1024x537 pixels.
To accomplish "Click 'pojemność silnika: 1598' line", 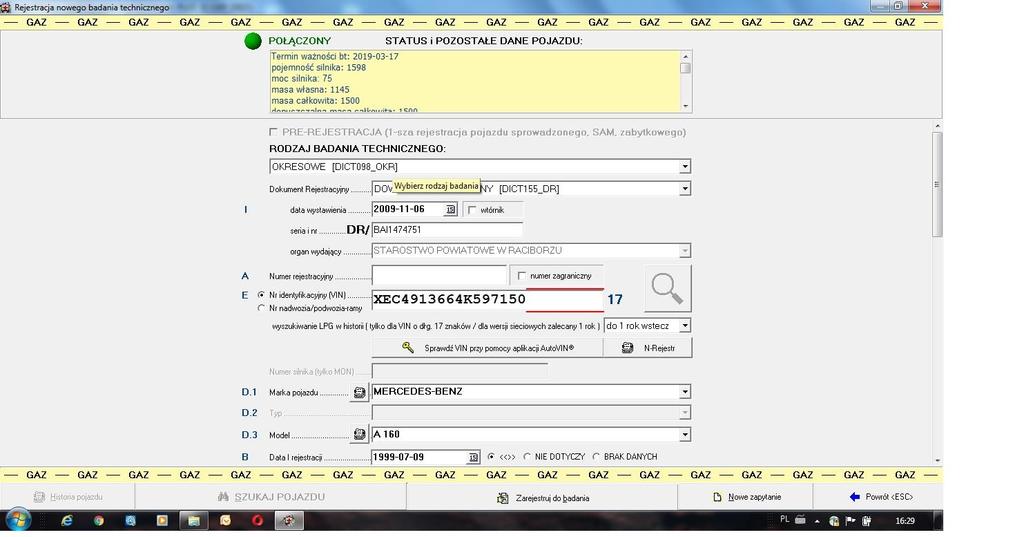I will pos(319,67).
